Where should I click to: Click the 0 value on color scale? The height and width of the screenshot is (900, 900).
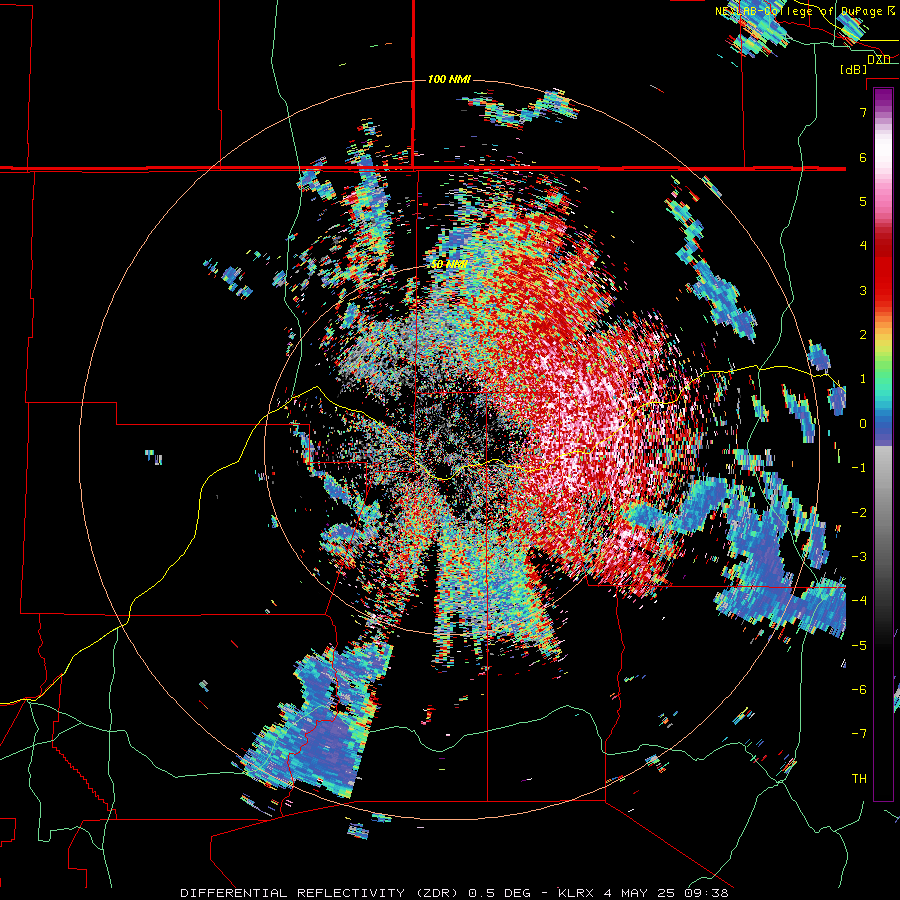point(863,424)
